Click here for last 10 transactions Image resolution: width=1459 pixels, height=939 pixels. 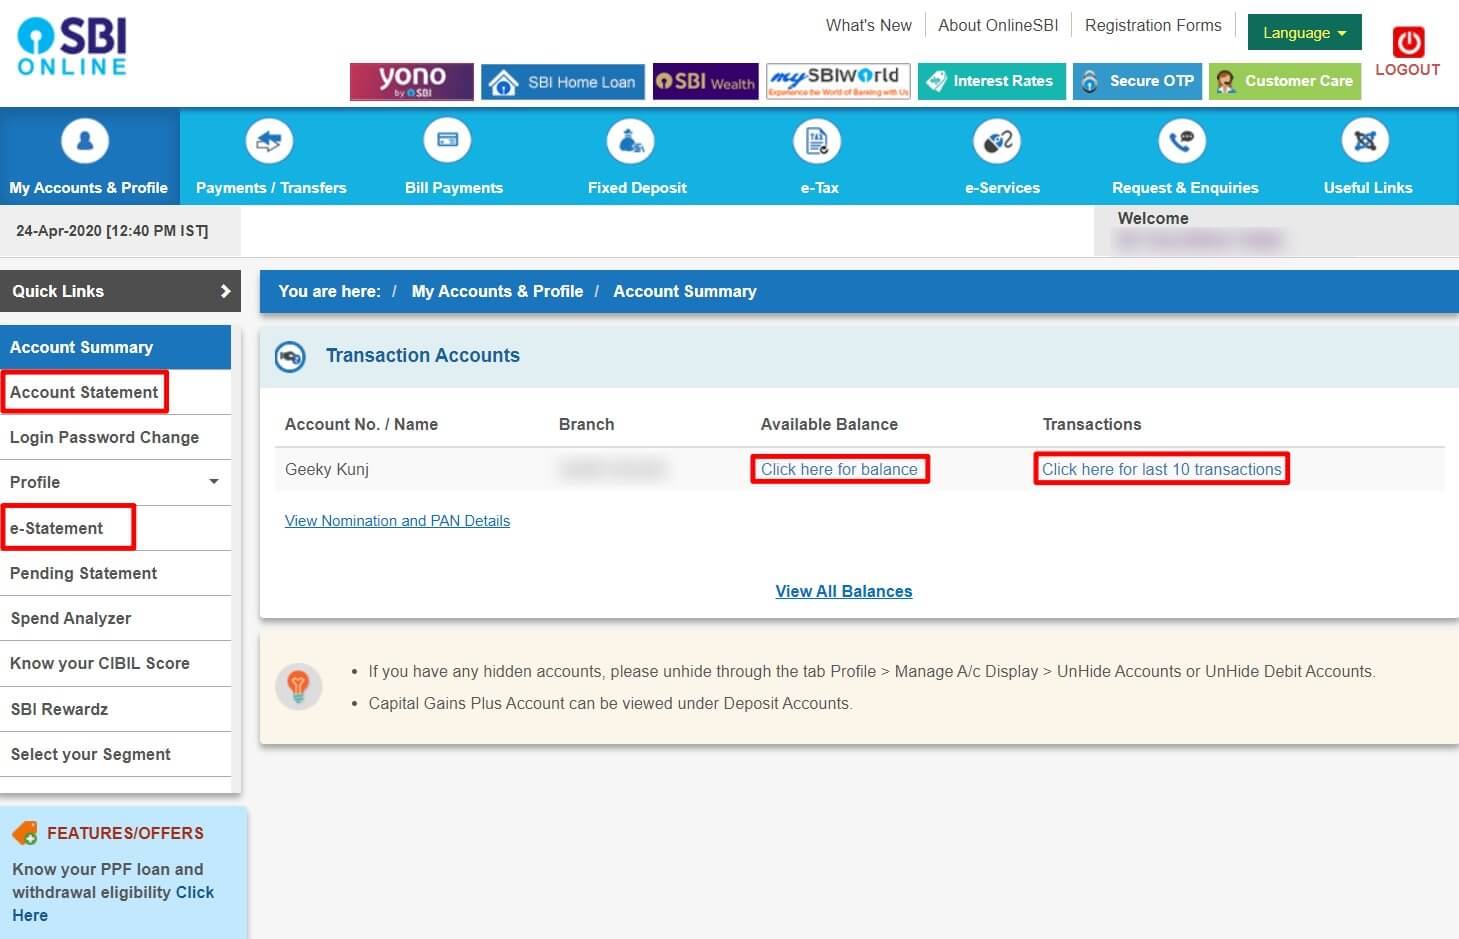tap(1162, 469)
